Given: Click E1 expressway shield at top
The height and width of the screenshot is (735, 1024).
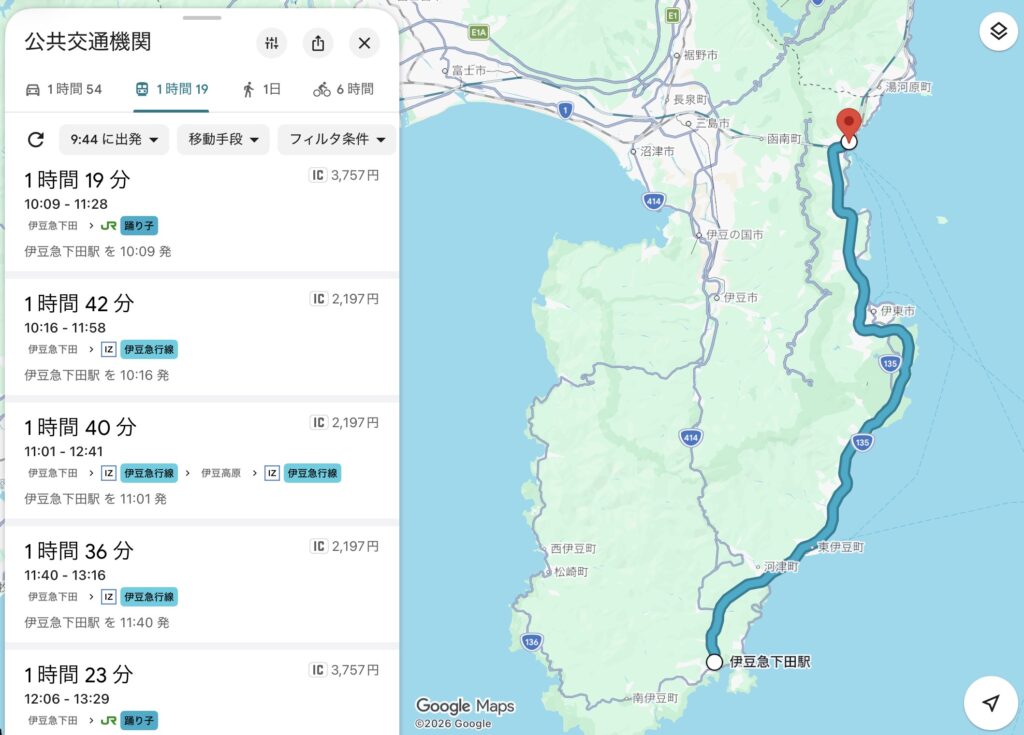Looking at the screenshot, I should pos(673,15).
